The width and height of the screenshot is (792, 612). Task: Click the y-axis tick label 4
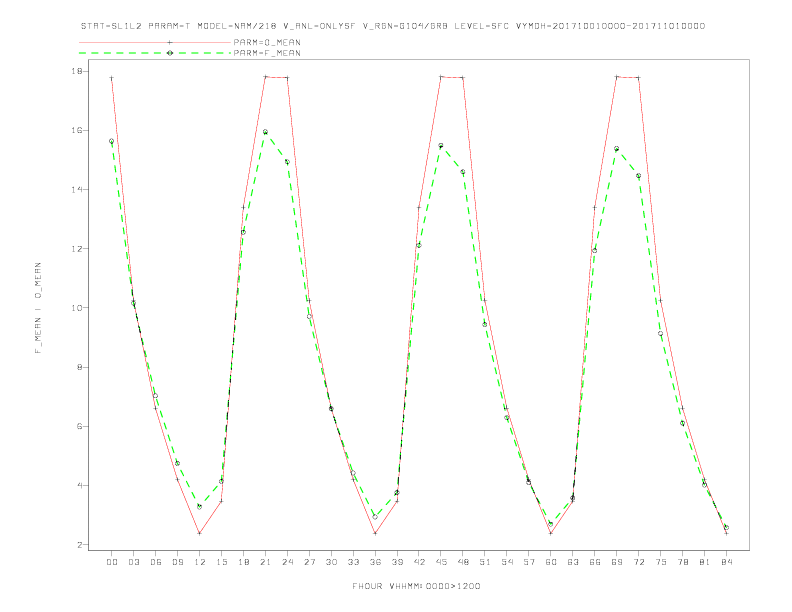80,485
